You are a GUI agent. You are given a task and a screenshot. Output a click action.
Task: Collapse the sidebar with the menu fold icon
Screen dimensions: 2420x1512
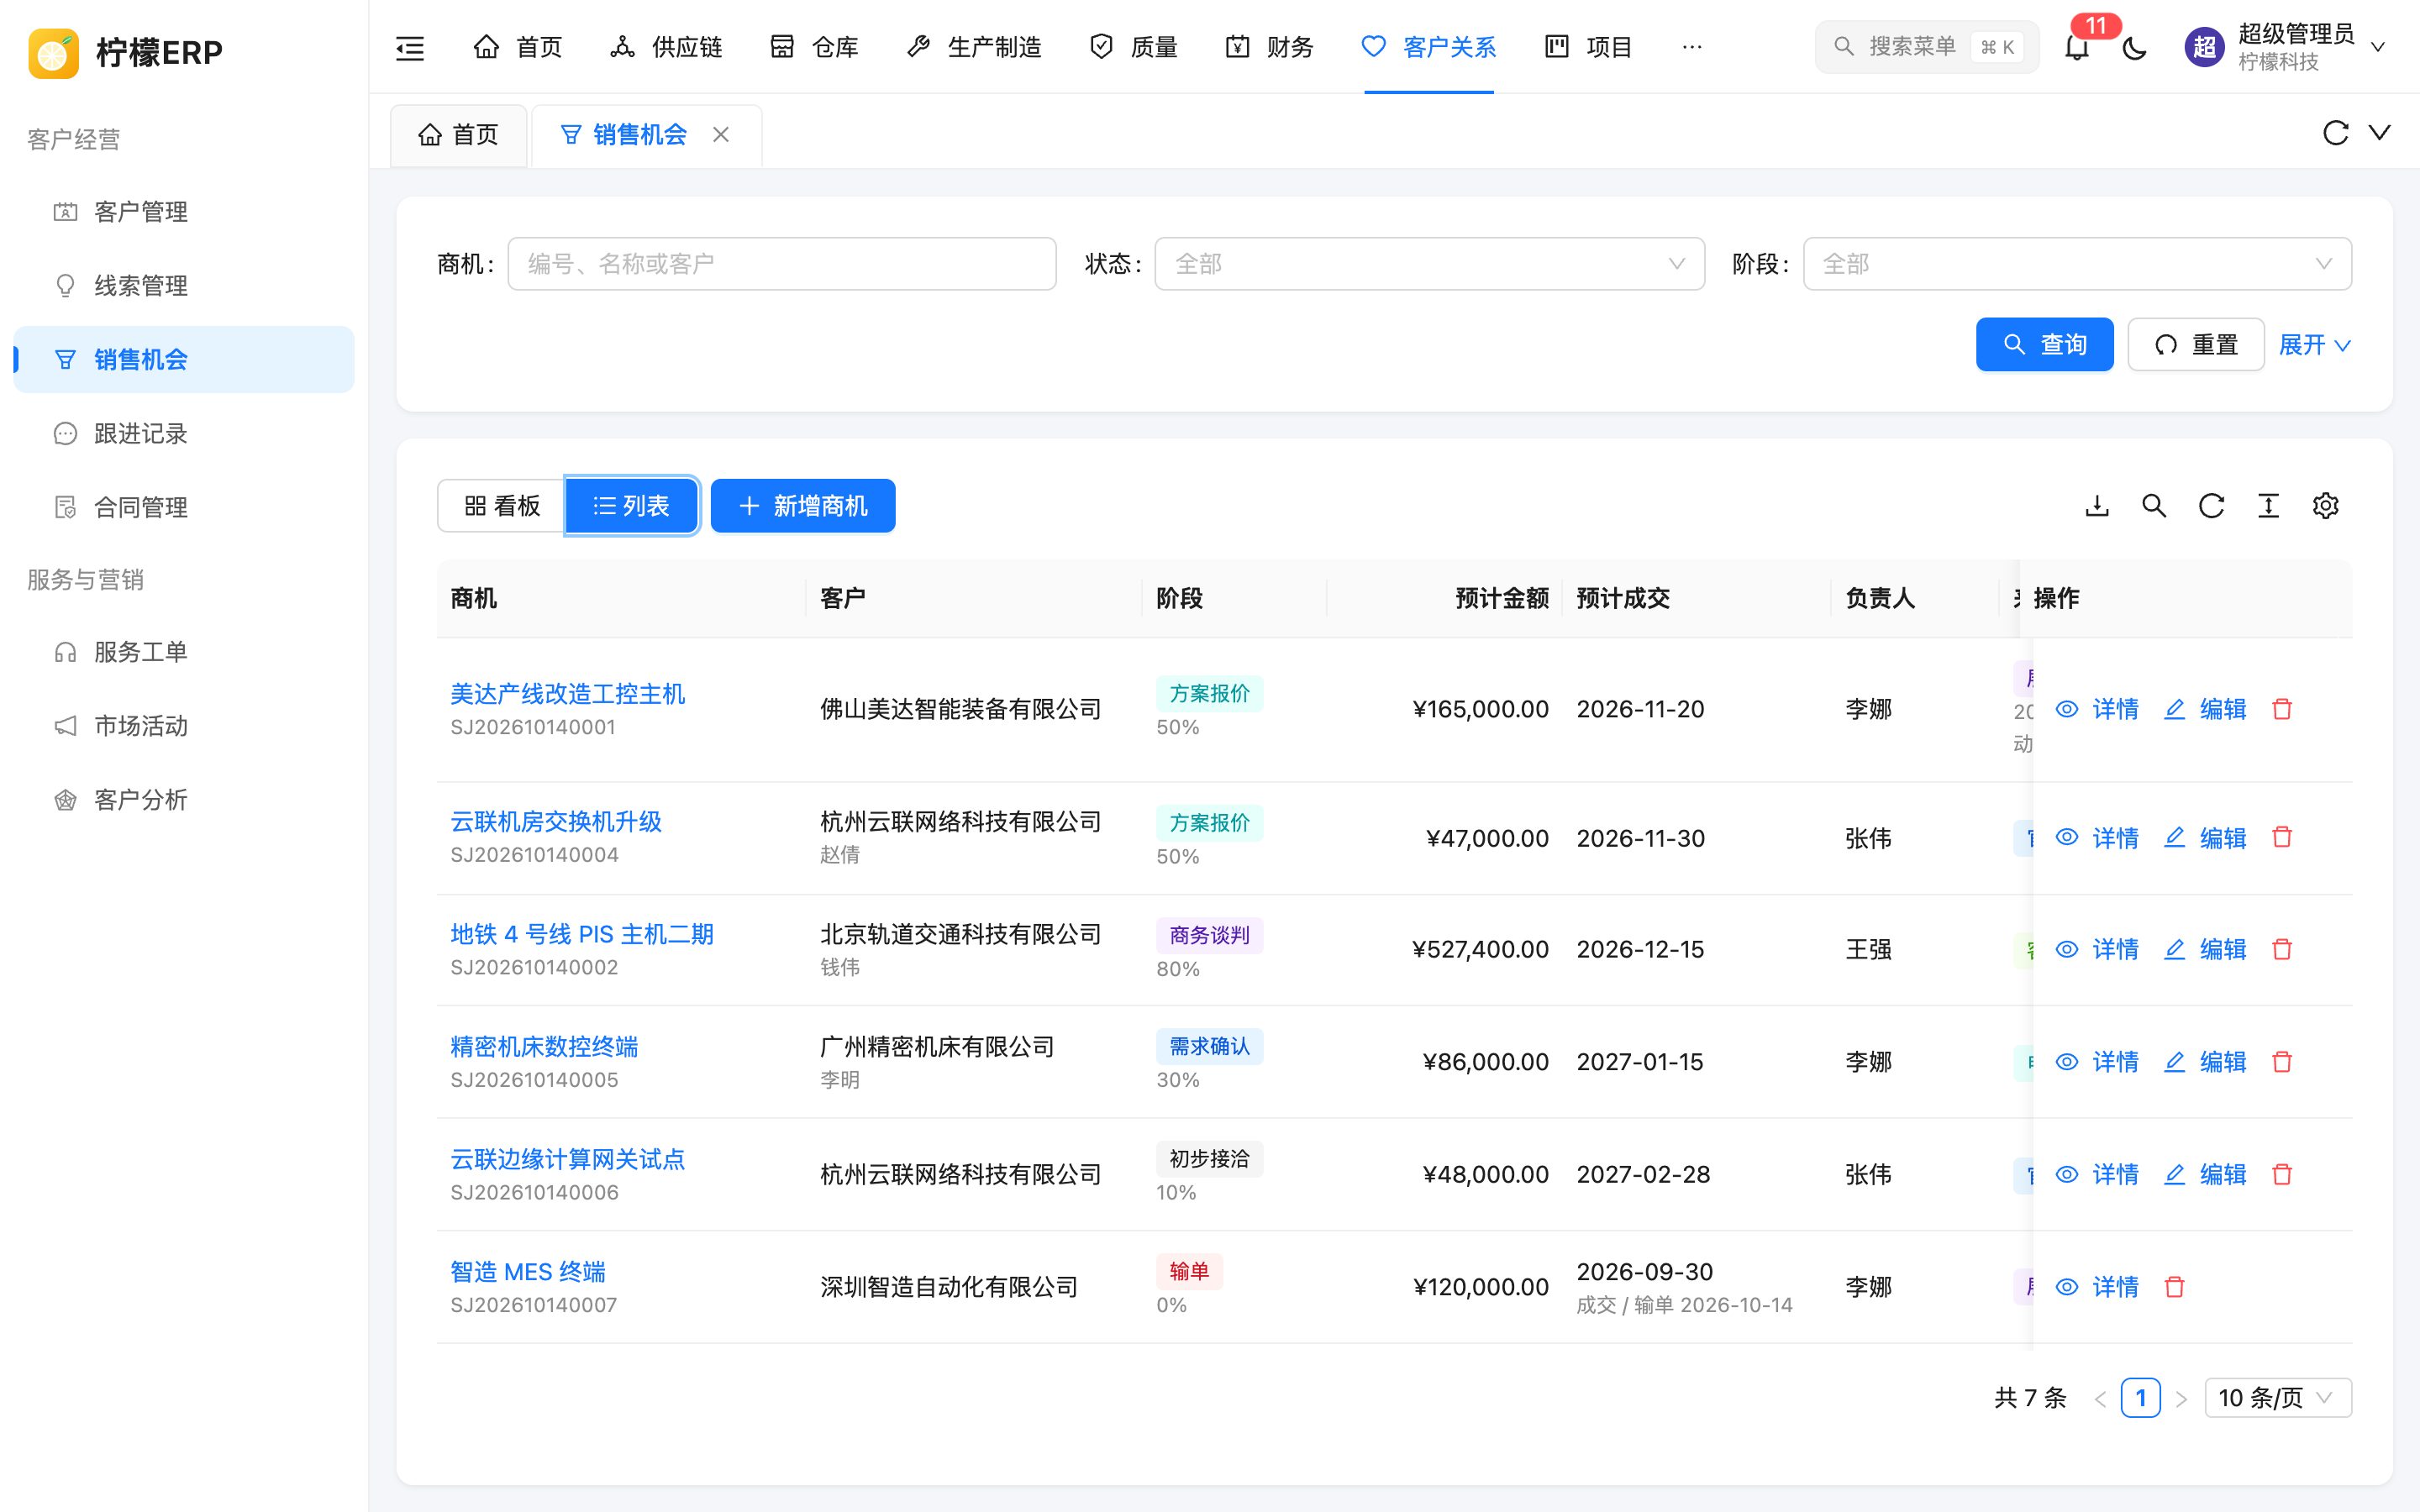coord(410,47)
